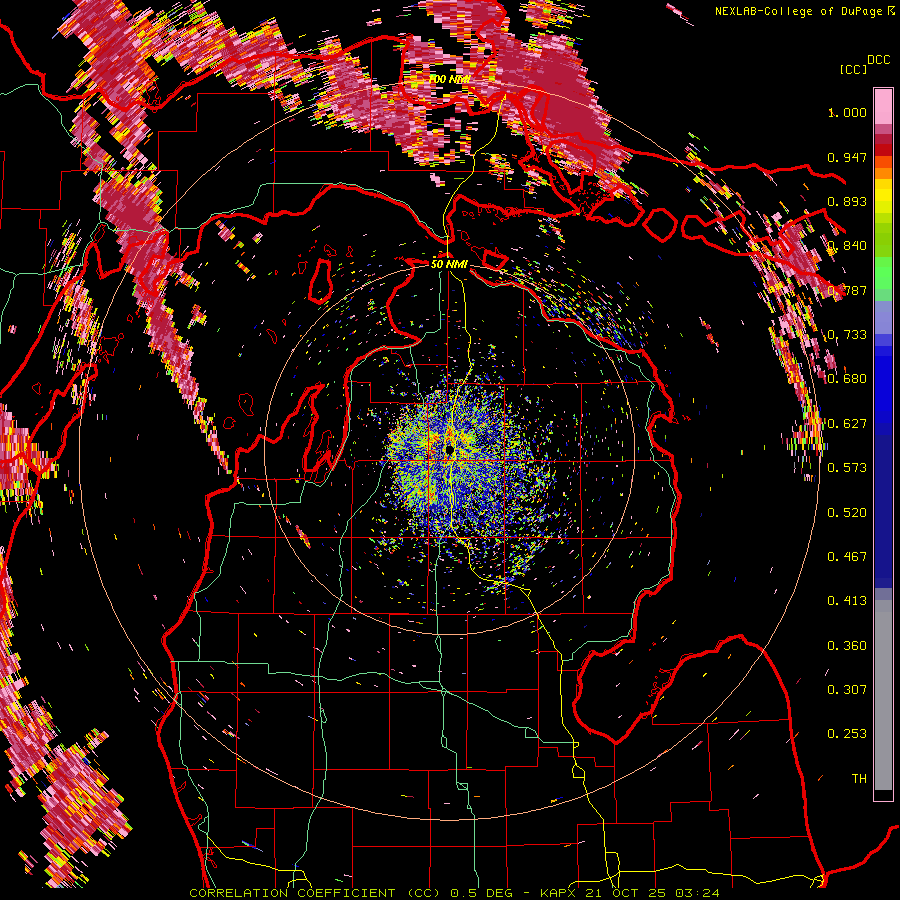Viewport: 900px width, 900px height.
Task: Click the KAPX 21 OCT 25 03:24 timestamp
Action: click(x=630, y=893)
